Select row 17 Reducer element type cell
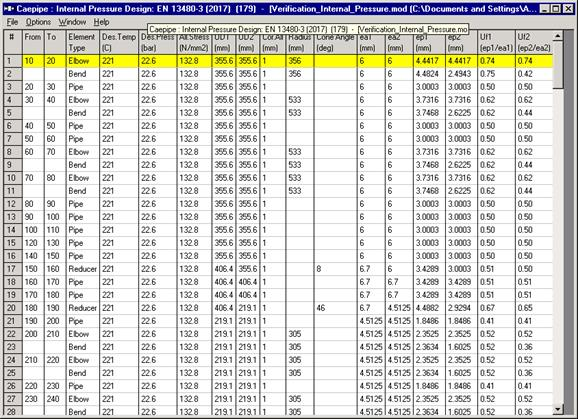578x419 pixels. pyautogui.click(x=83, y=269)
